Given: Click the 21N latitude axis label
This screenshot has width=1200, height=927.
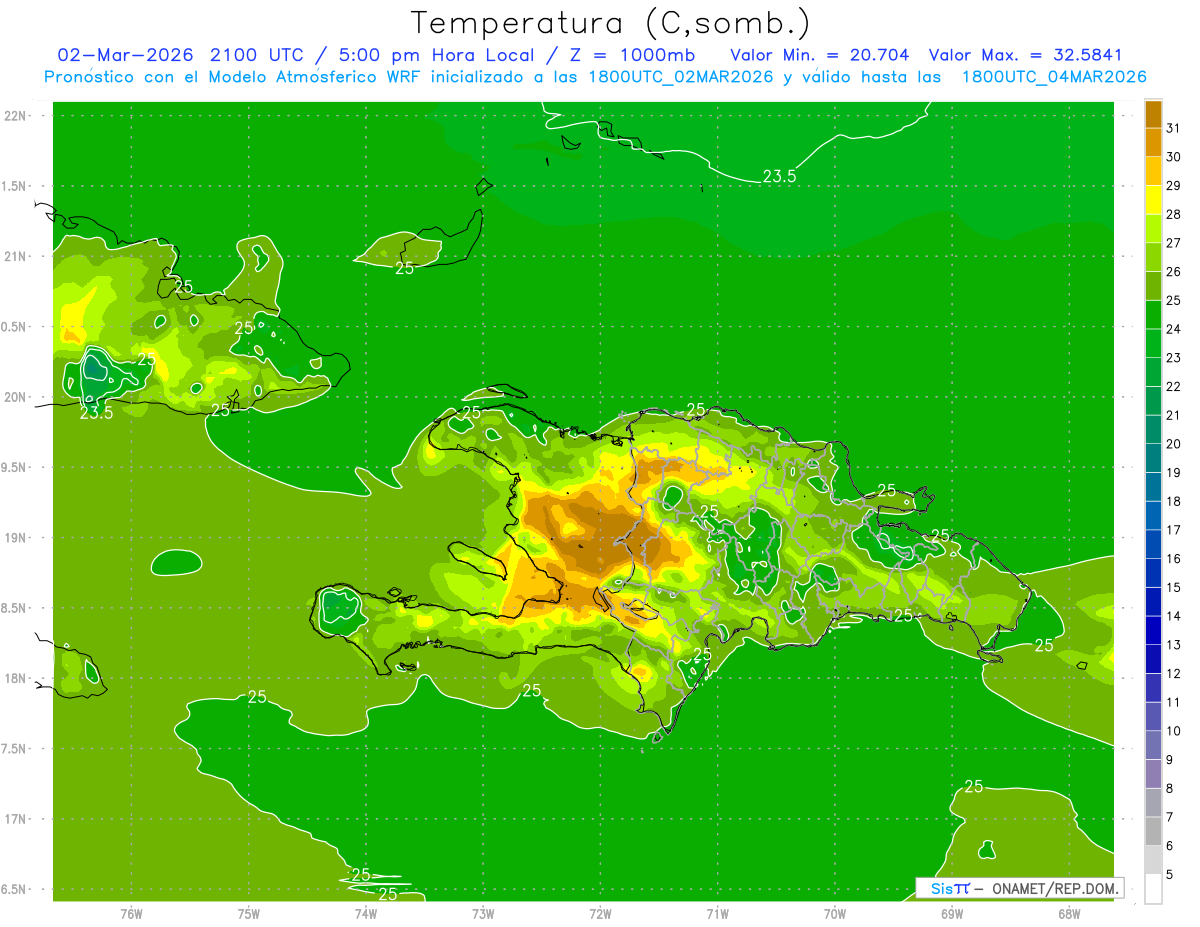Looking at the screenshot, I should click(x=16, y=257).
